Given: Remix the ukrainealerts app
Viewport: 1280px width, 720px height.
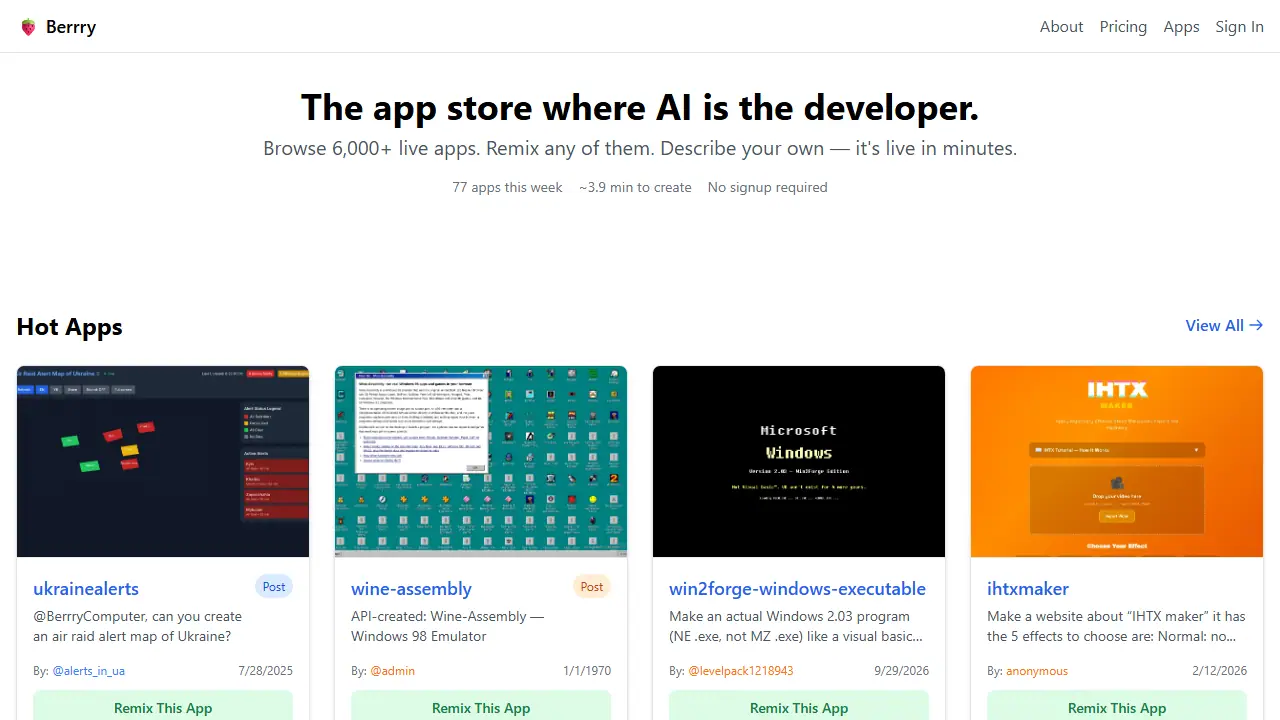Looking at the screenshot, I should (x=163, y=706).
